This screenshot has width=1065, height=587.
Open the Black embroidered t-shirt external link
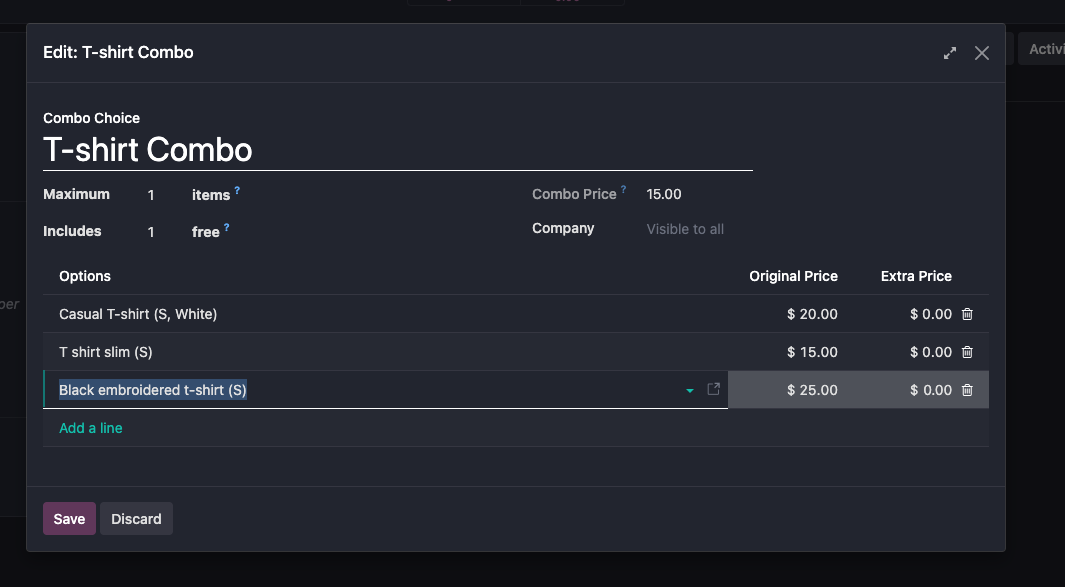[714, 389]
